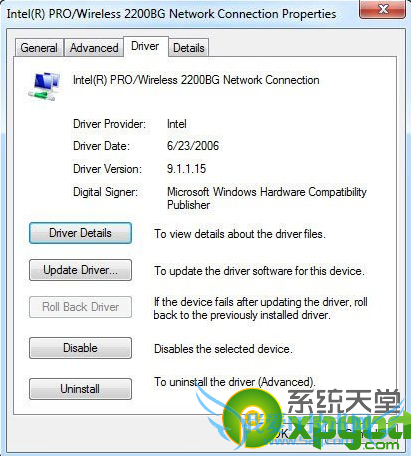Open the Driver Details button
Screen dimensions: 411x456
80,233
